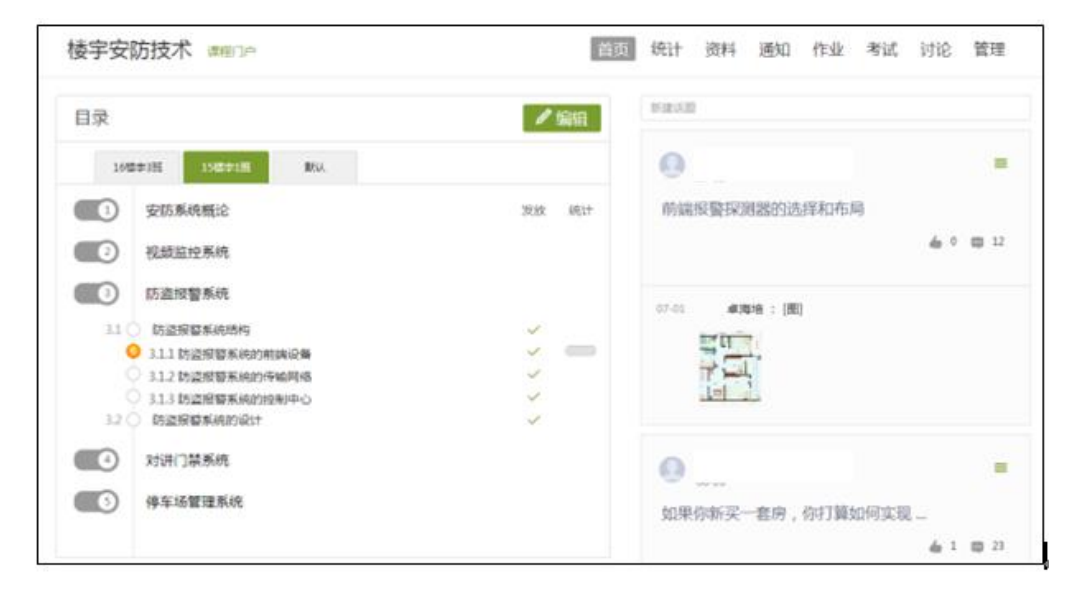Open the floor plan image thumbnail

pos(729,366)
